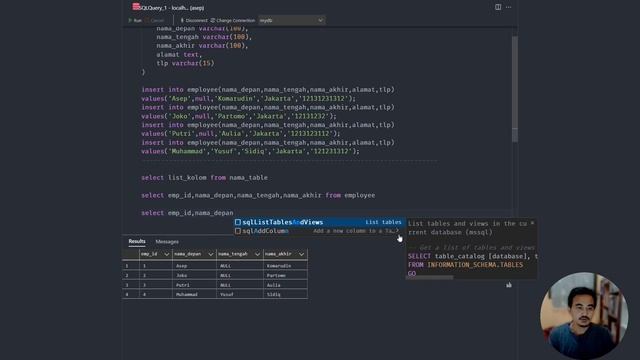Click the values line containing 'Joko'
The image size is (640, 360).
(239, 116)
